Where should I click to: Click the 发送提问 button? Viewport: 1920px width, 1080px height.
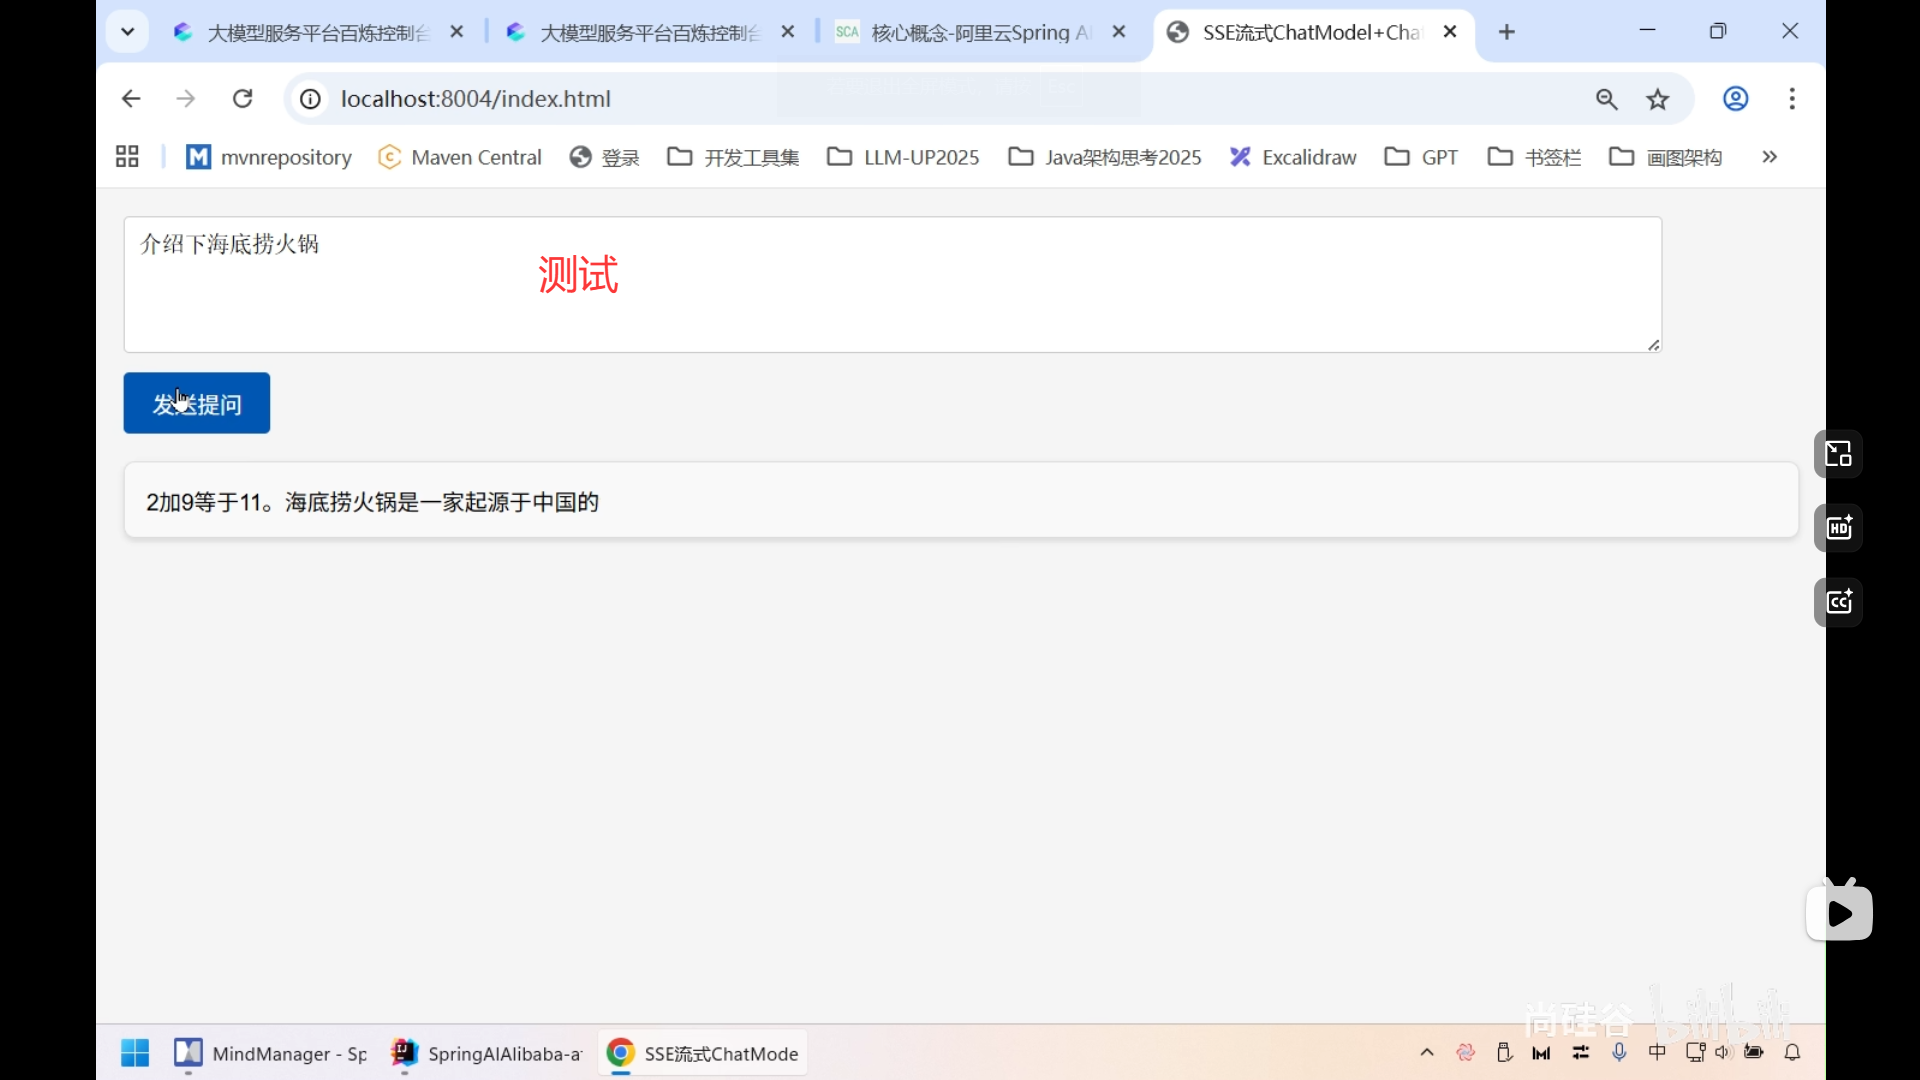click(196, 403)
